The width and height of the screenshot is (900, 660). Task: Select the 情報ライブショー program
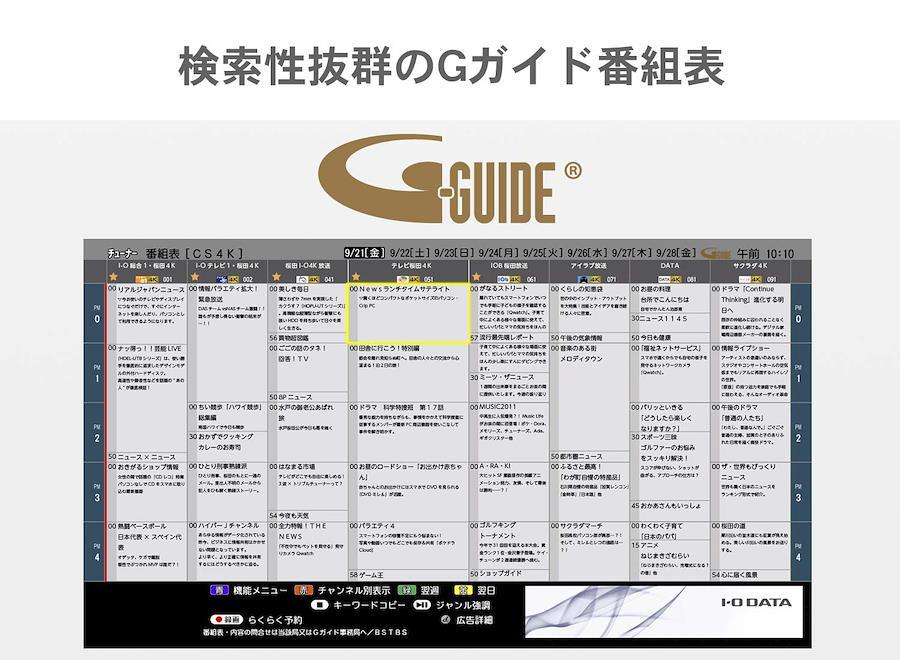[x=750, y=372]
